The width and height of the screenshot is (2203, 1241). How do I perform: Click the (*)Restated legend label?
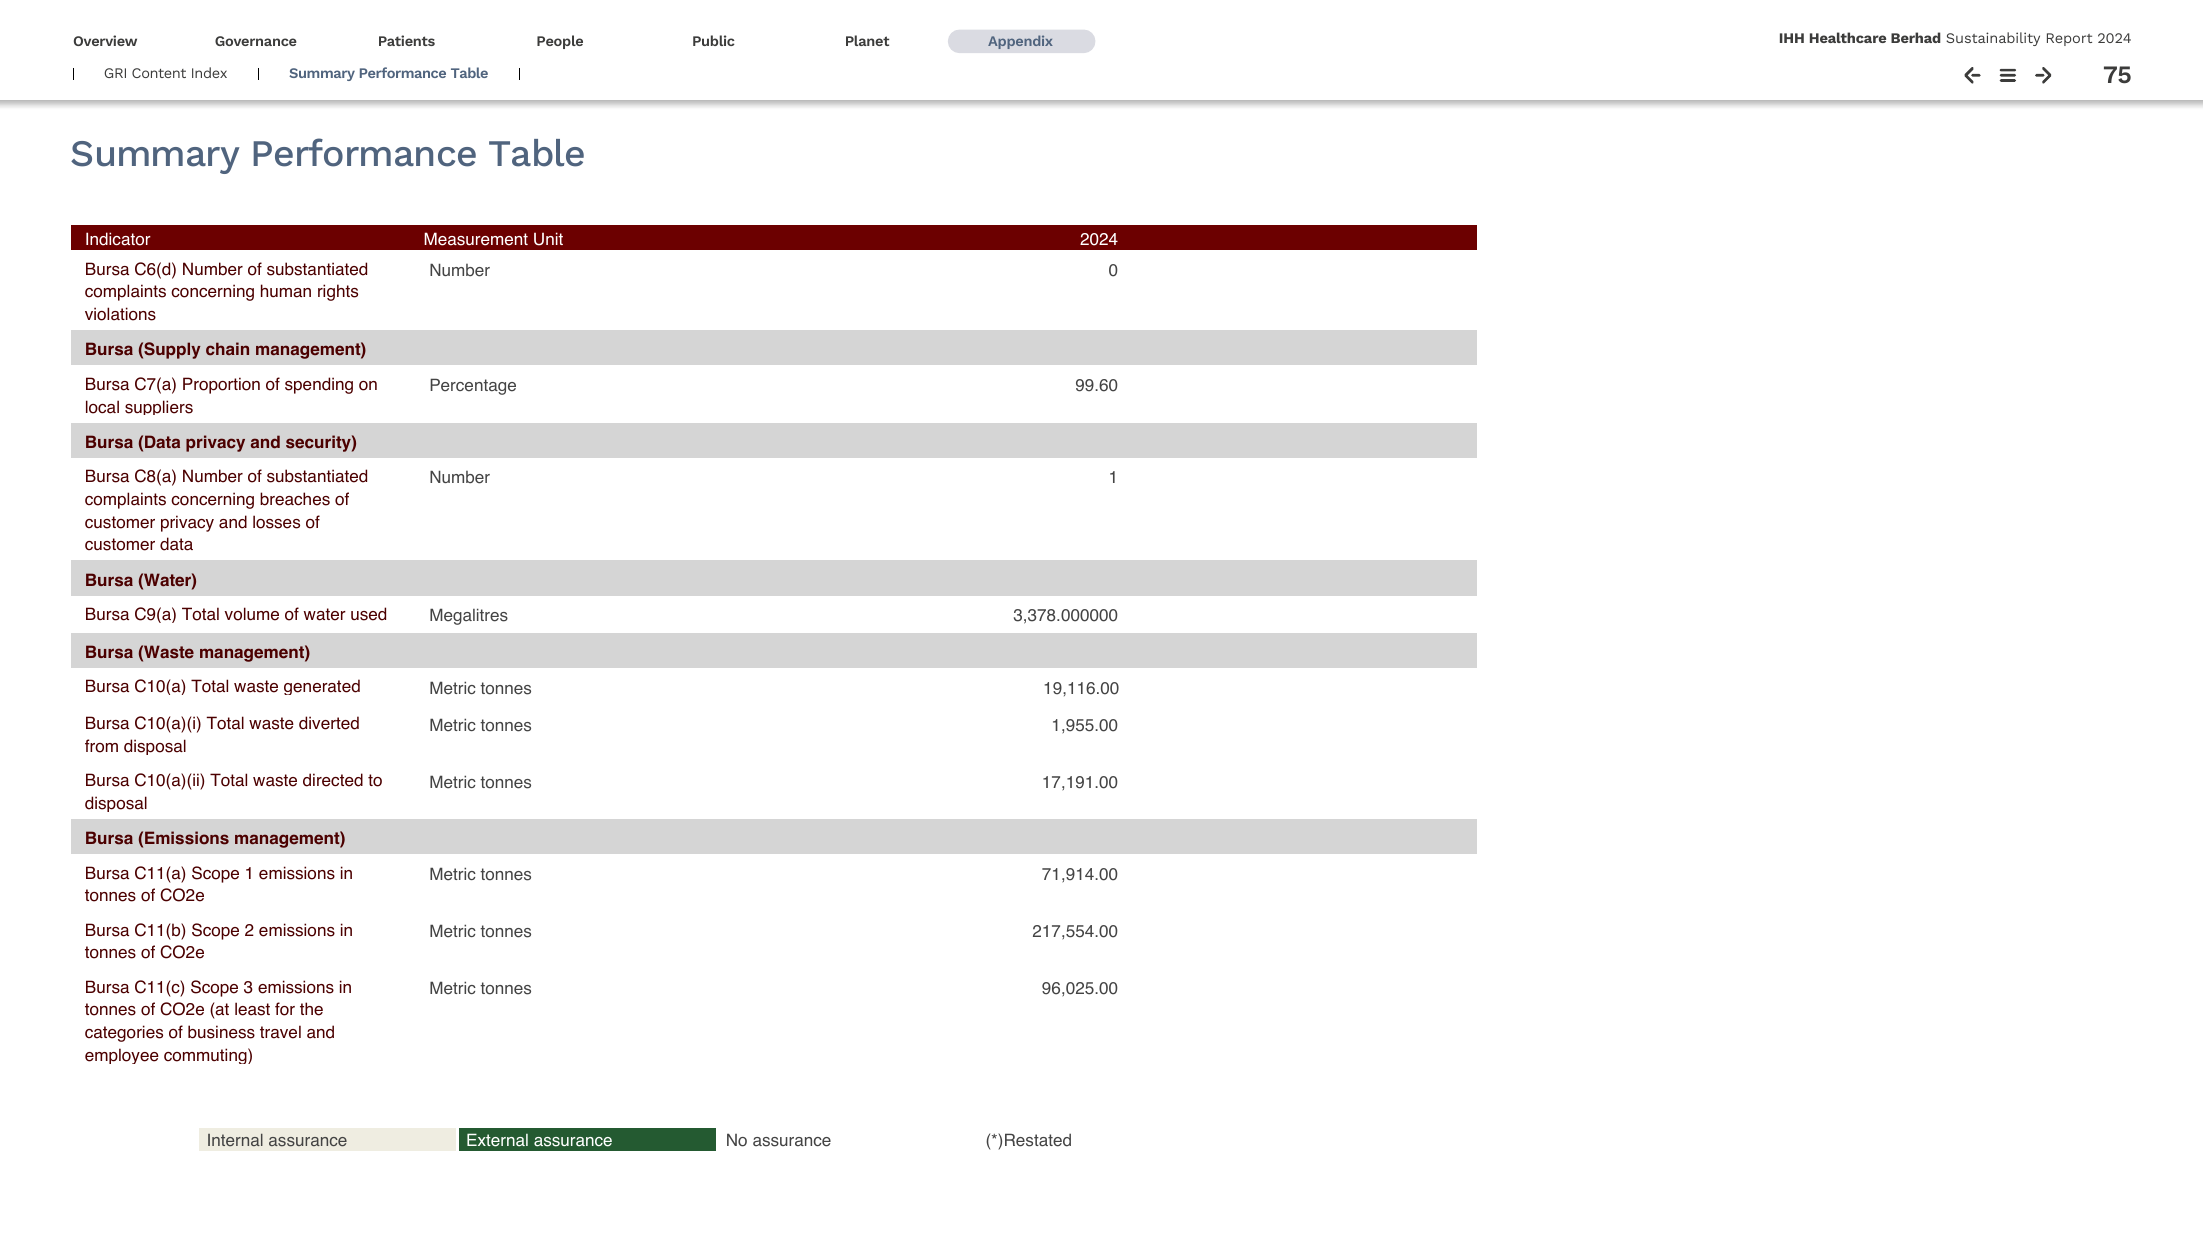(x=1028, y=1140)
